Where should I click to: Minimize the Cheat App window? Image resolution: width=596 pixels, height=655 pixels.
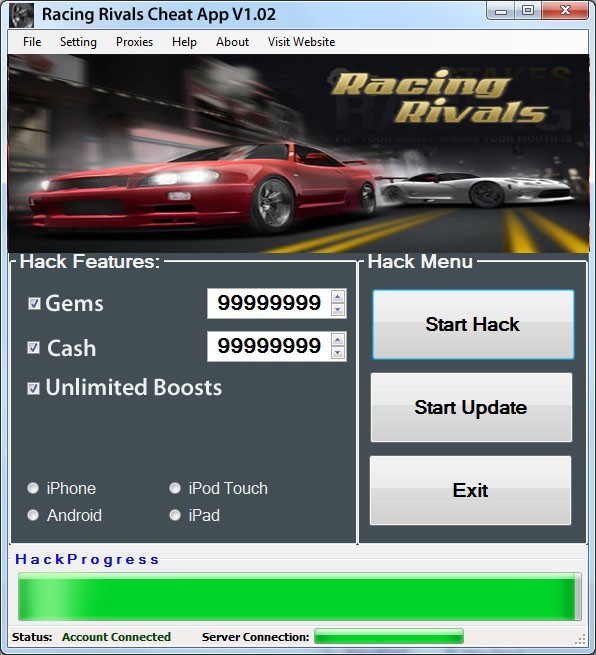[501, 10]
